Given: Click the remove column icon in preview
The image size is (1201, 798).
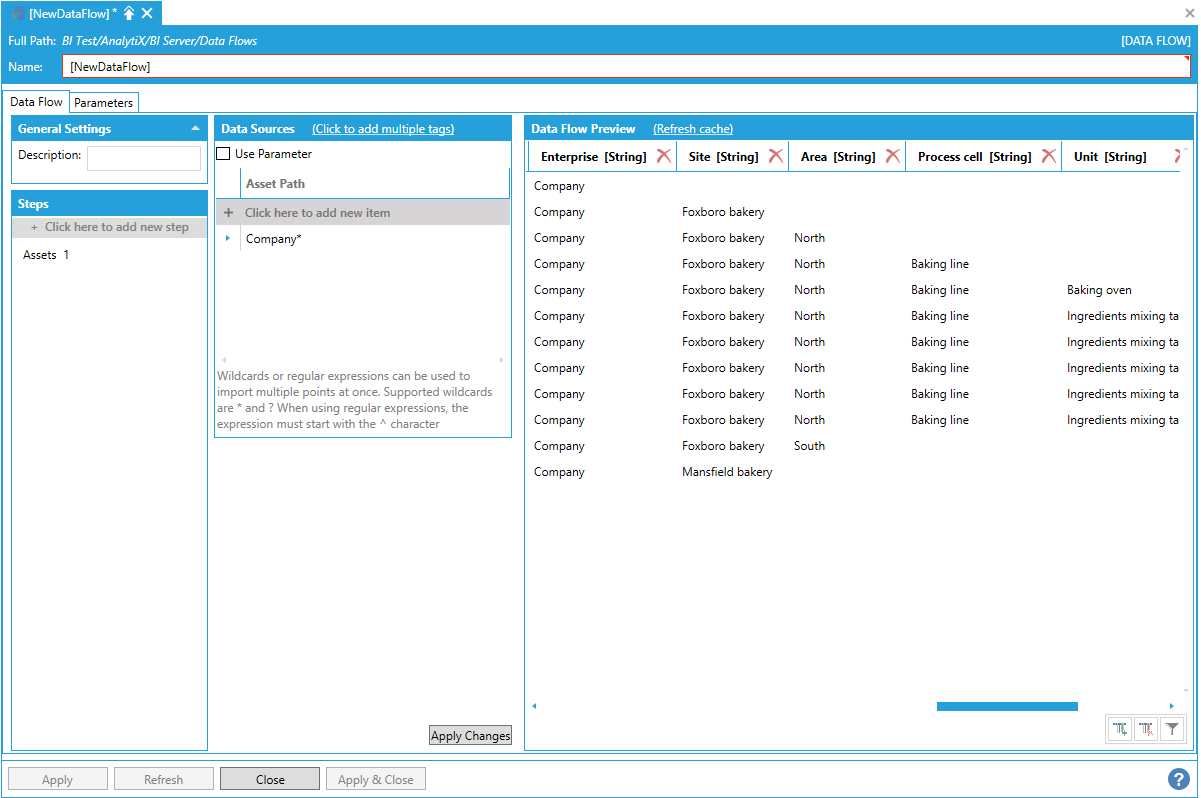Looking at the screenshot, I should (x=1146, y=730).
